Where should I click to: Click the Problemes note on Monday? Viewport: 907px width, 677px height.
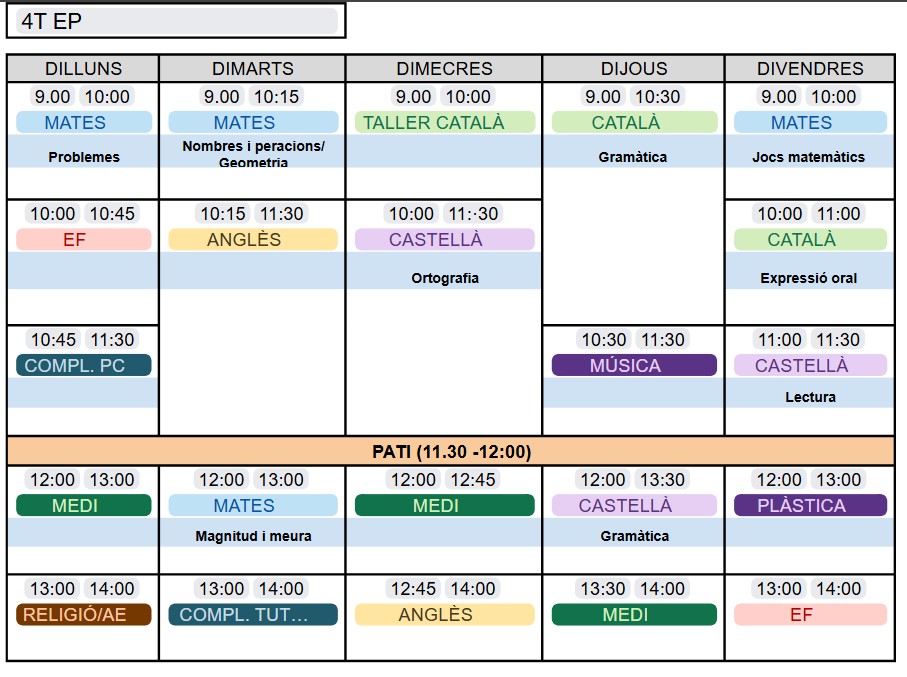coord(84,157)
